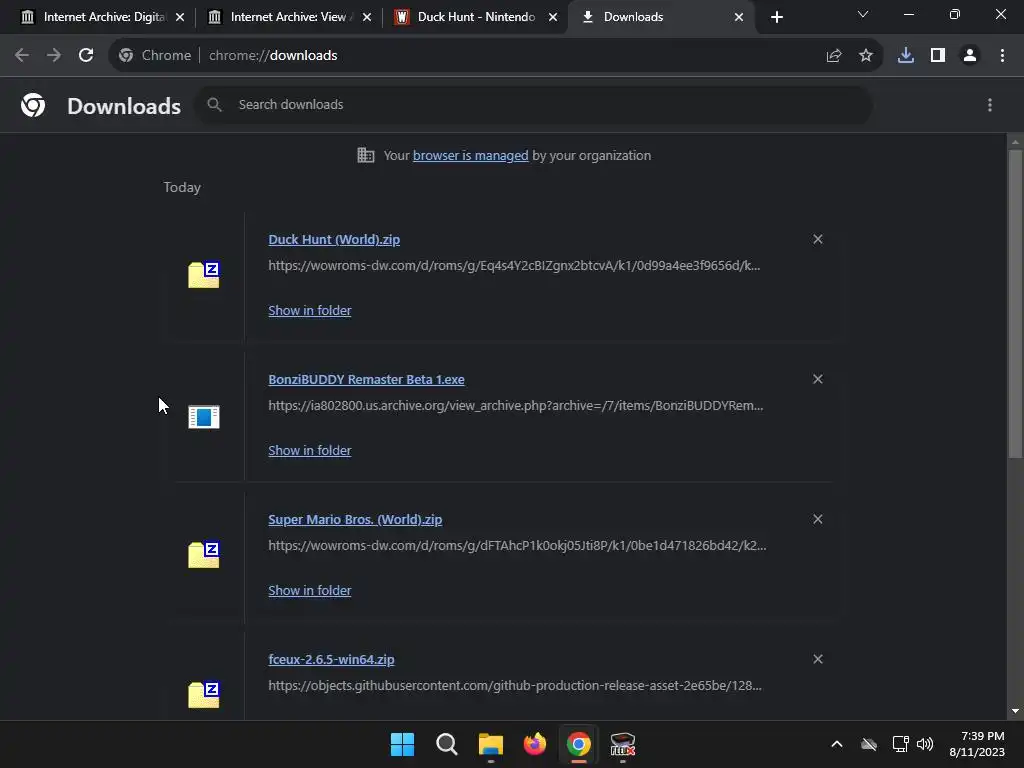This screenshot has width=1024, height=768.
Task: Show Super Mario Bros. (World).zip in folder
Action: click(x=310, y=590)
